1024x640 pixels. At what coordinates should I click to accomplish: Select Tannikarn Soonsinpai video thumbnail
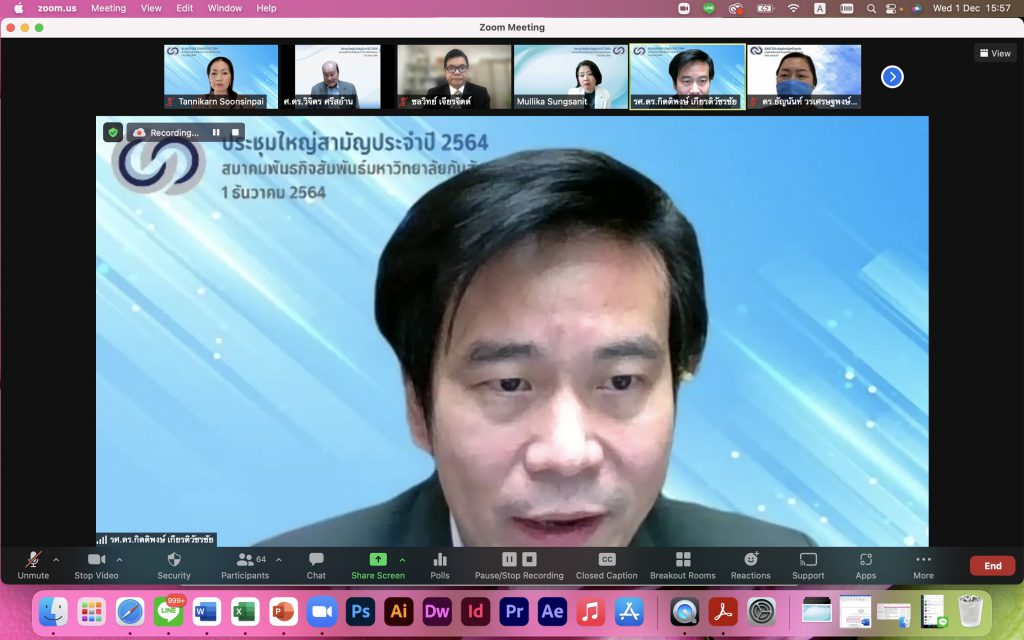[221, 76]
